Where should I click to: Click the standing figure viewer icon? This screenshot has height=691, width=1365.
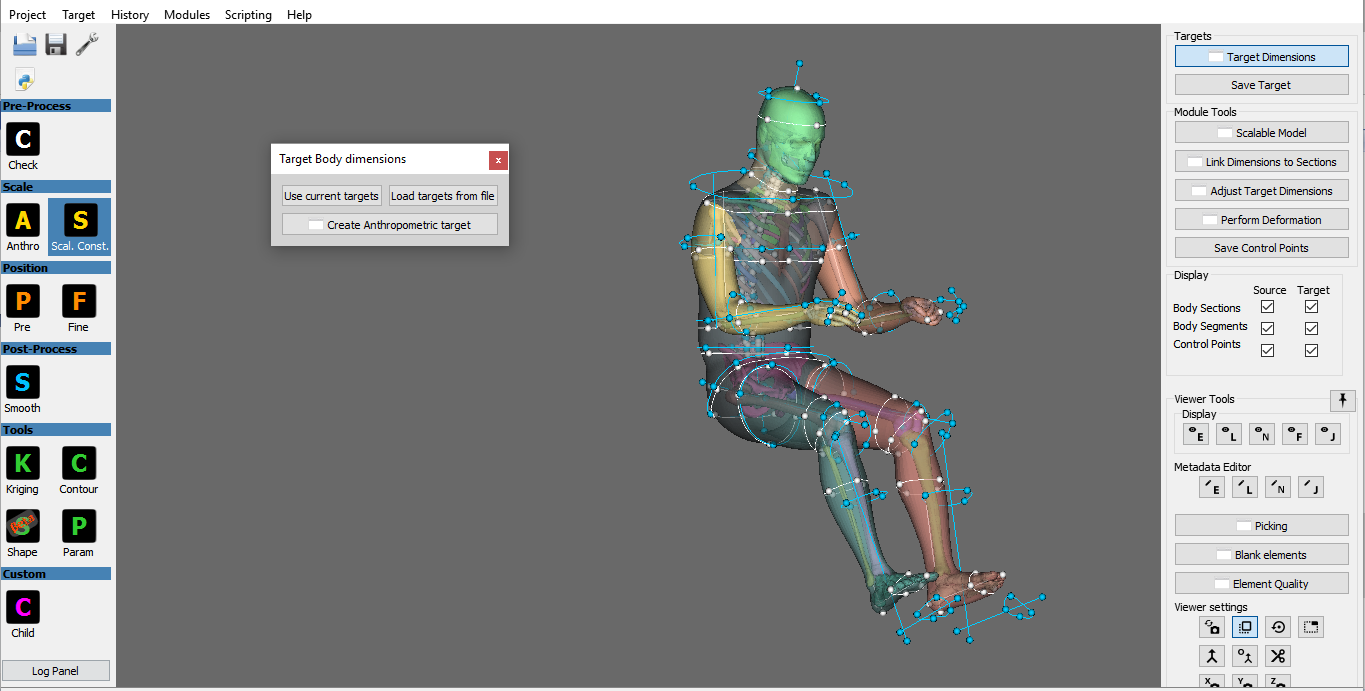1212,656
